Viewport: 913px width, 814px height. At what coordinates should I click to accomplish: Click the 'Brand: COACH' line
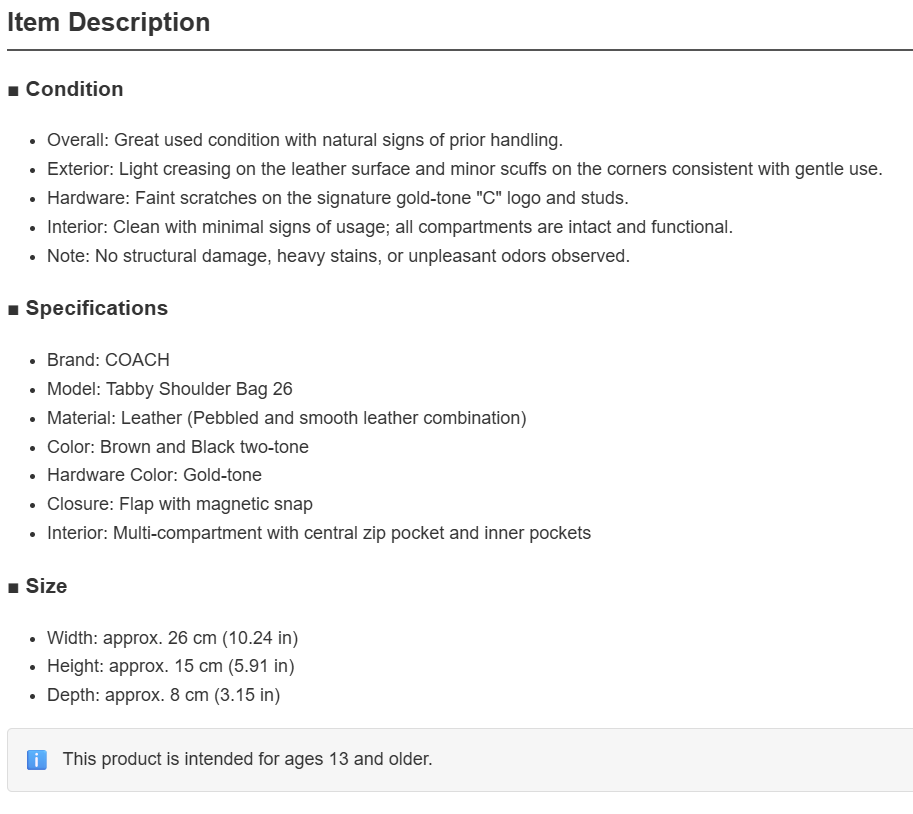click(x=108, y=360)
